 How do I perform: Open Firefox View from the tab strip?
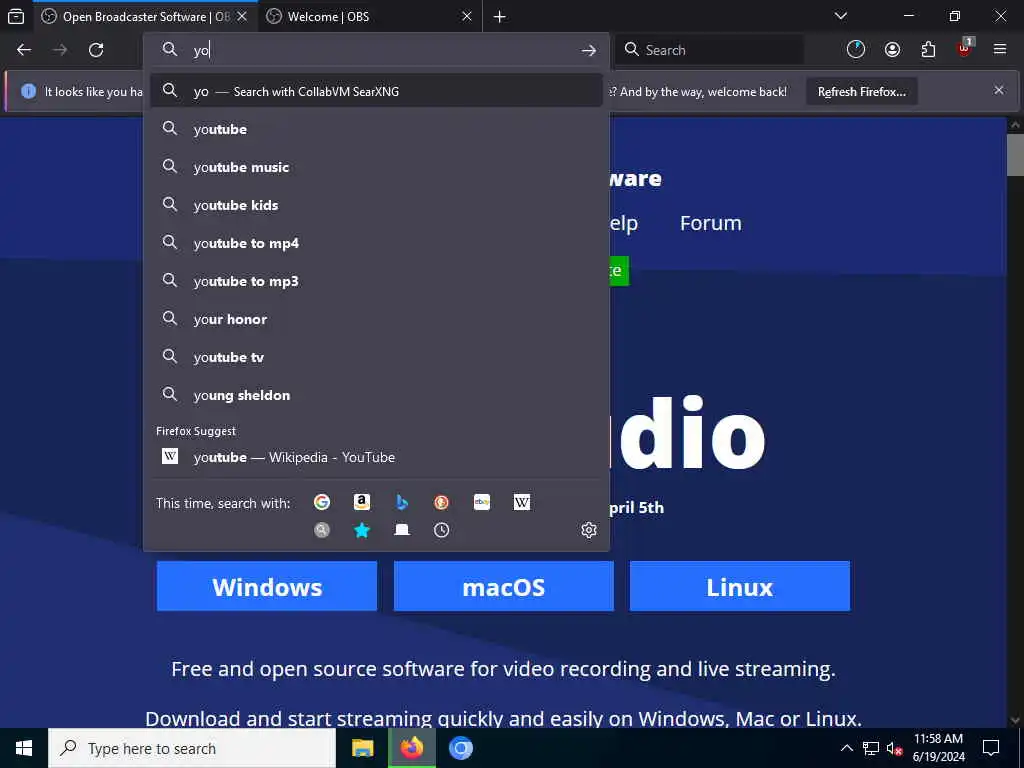coord(16,16)
